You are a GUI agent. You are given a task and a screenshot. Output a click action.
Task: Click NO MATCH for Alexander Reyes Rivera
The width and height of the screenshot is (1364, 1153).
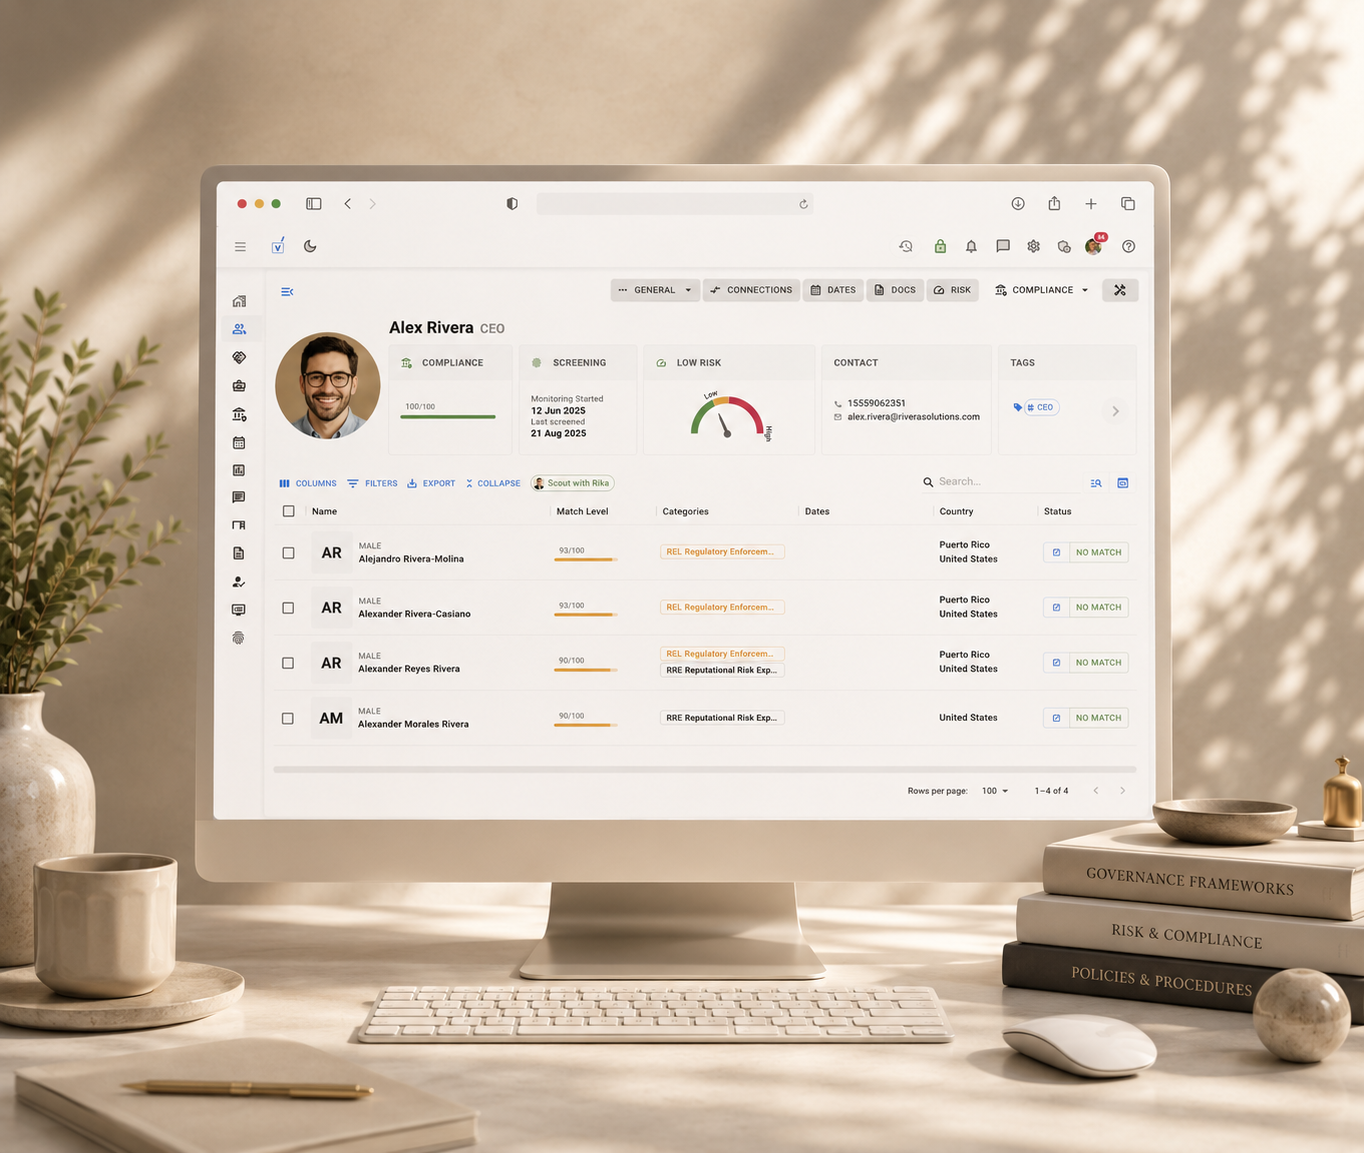point(1098,662)
